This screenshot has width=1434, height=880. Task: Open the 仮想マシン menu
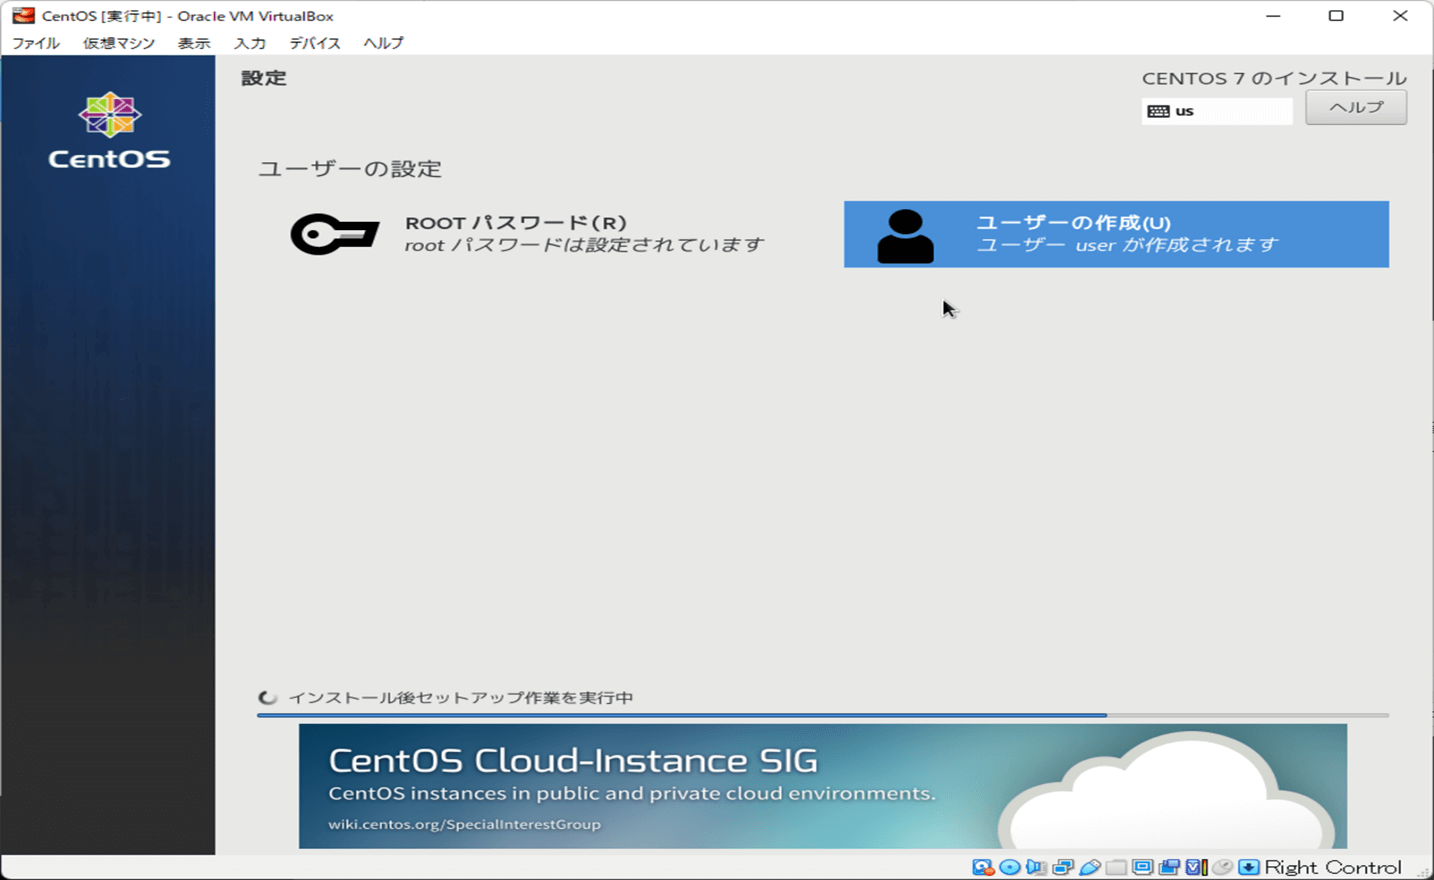tap(119, 43)
